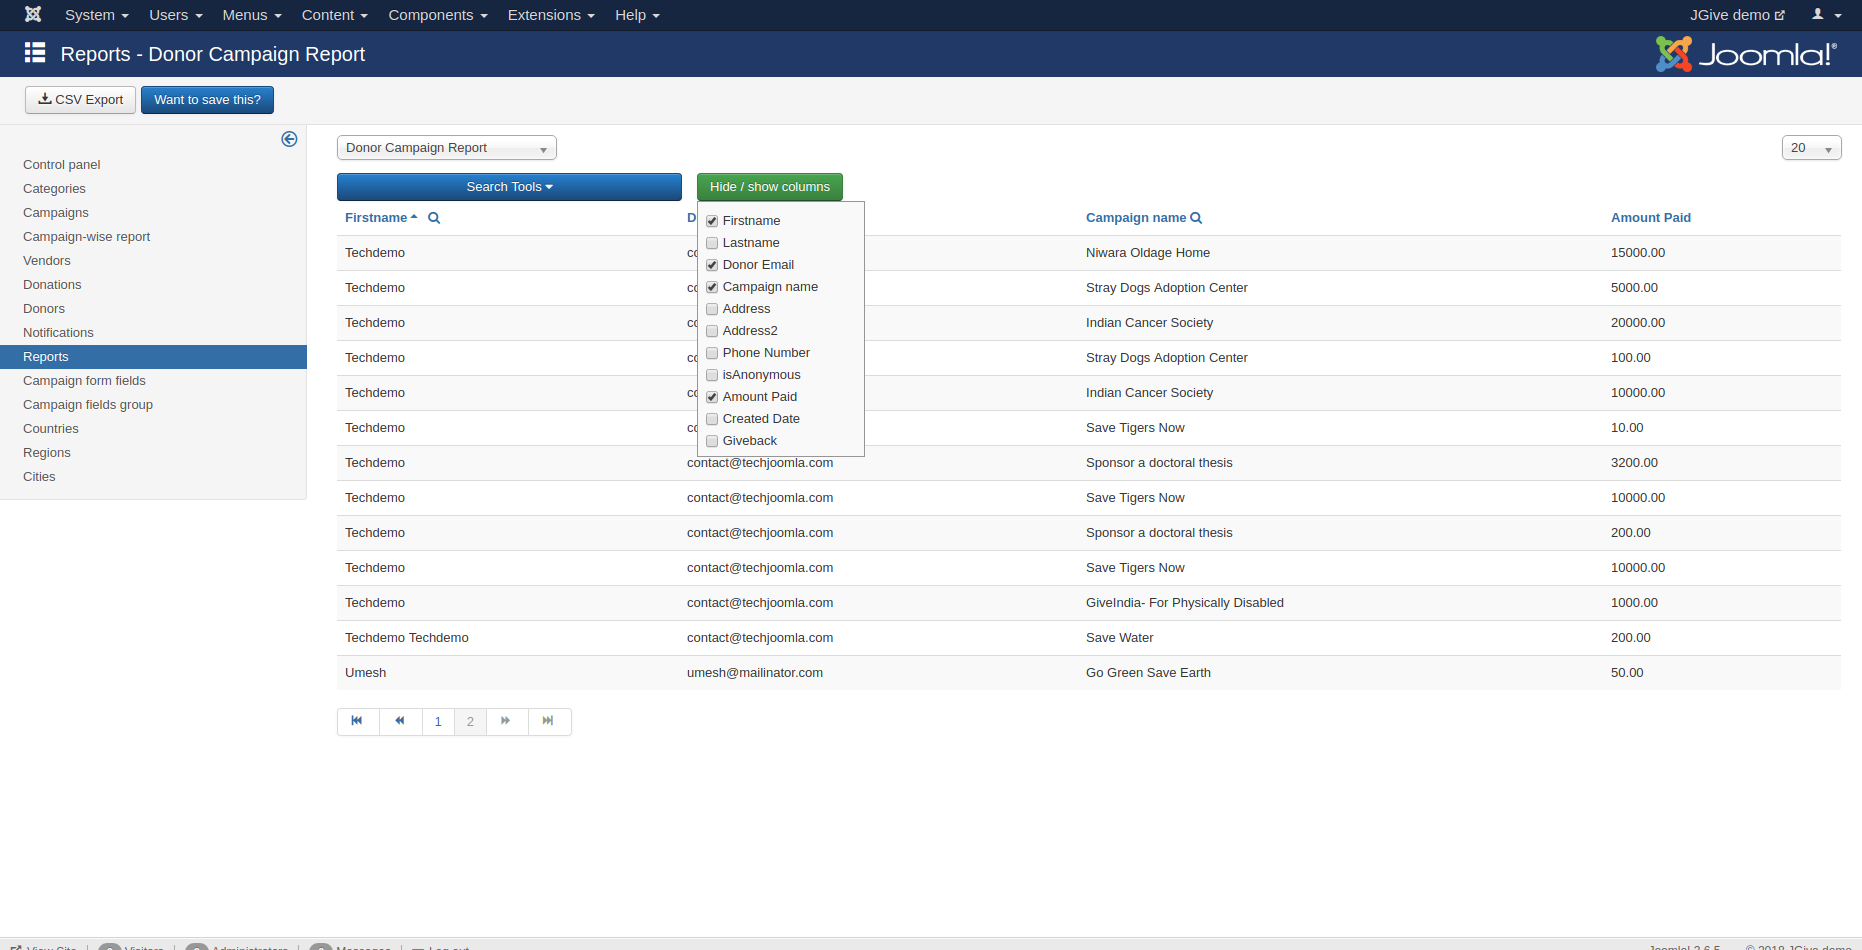
Task: Collapse the sidebar with the arrow icon
Action: pos(289,139)
